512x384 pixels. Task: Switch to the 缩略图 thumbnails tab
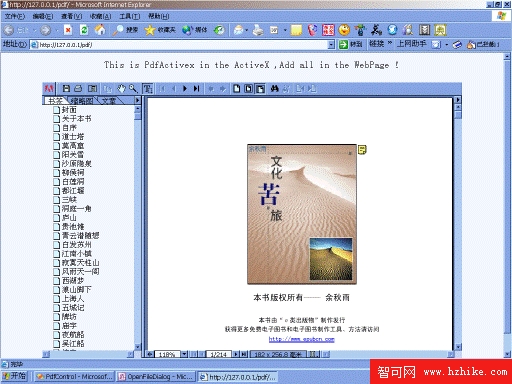pyautogui.click(x=82, y=101)
